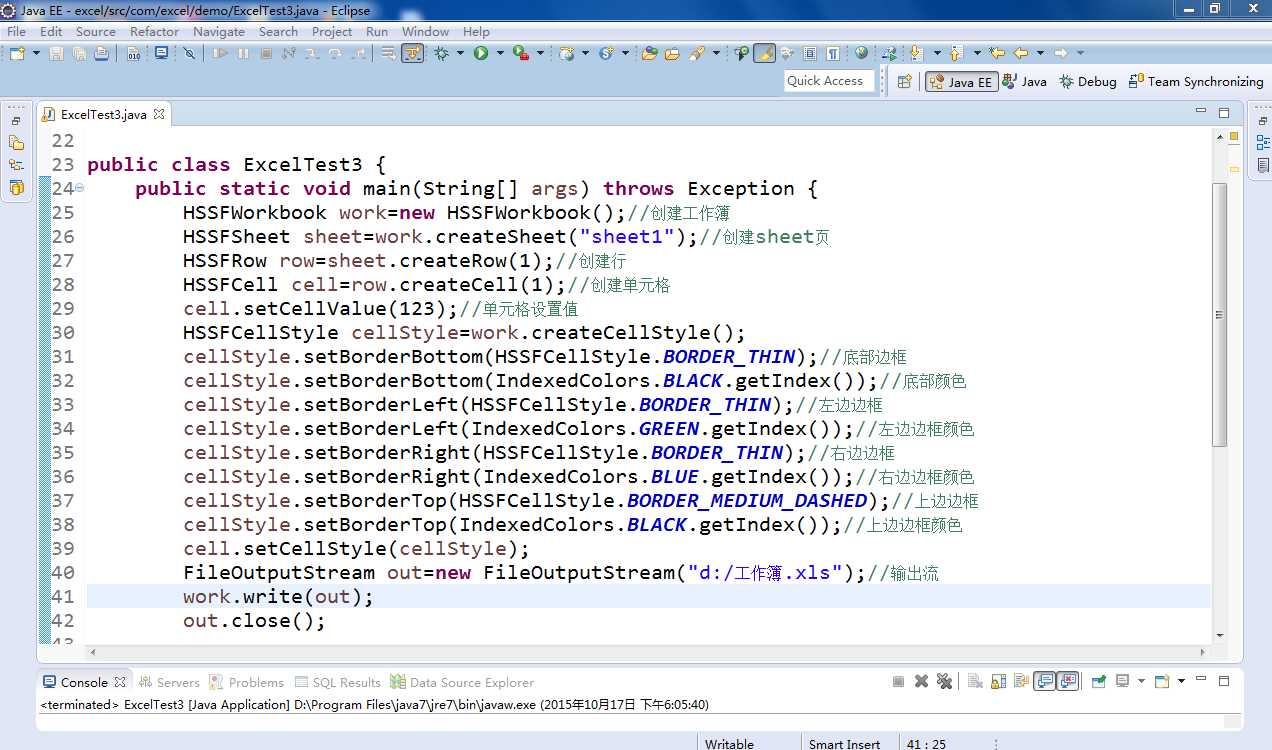Open the Window menu

pyautogui.click(x=425, y=31)
